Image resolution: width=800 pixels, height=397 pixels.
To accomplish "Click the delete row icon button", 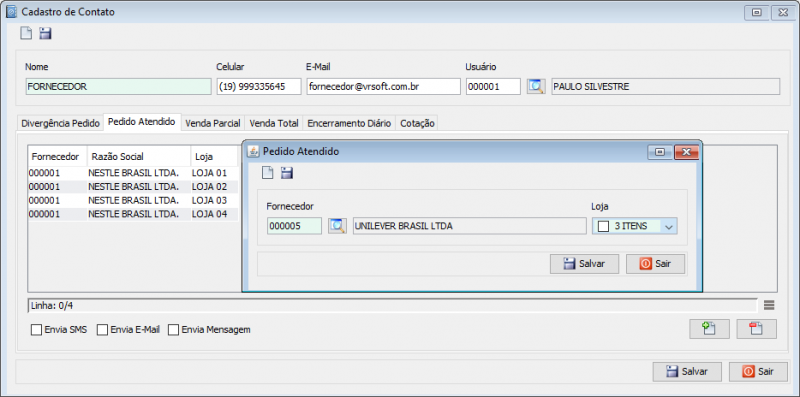I will [757, 329].
